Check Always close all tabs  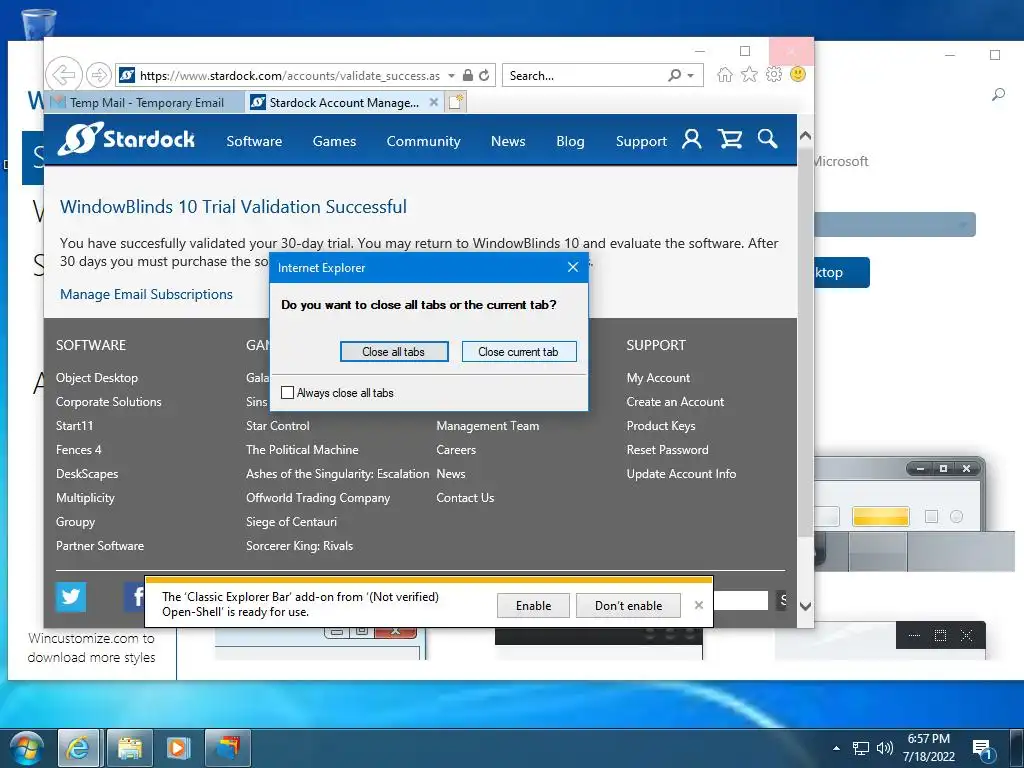click(287, 392)
